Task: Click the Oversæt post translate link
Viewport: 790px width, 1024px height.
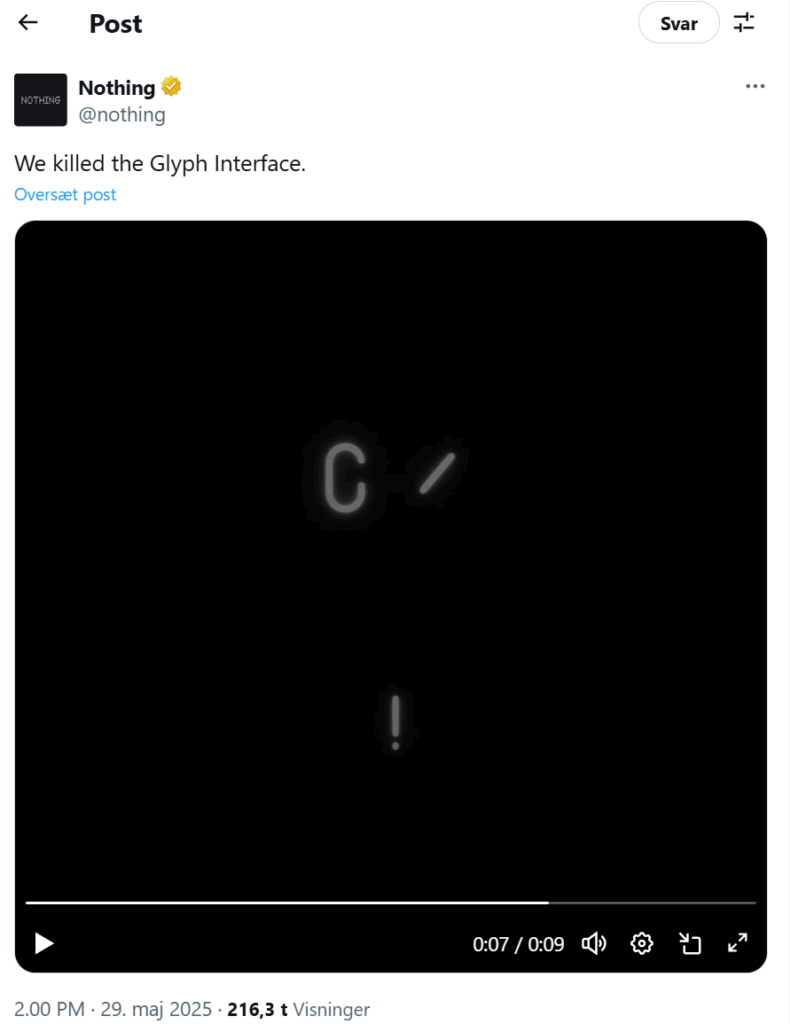Action: 65,195
